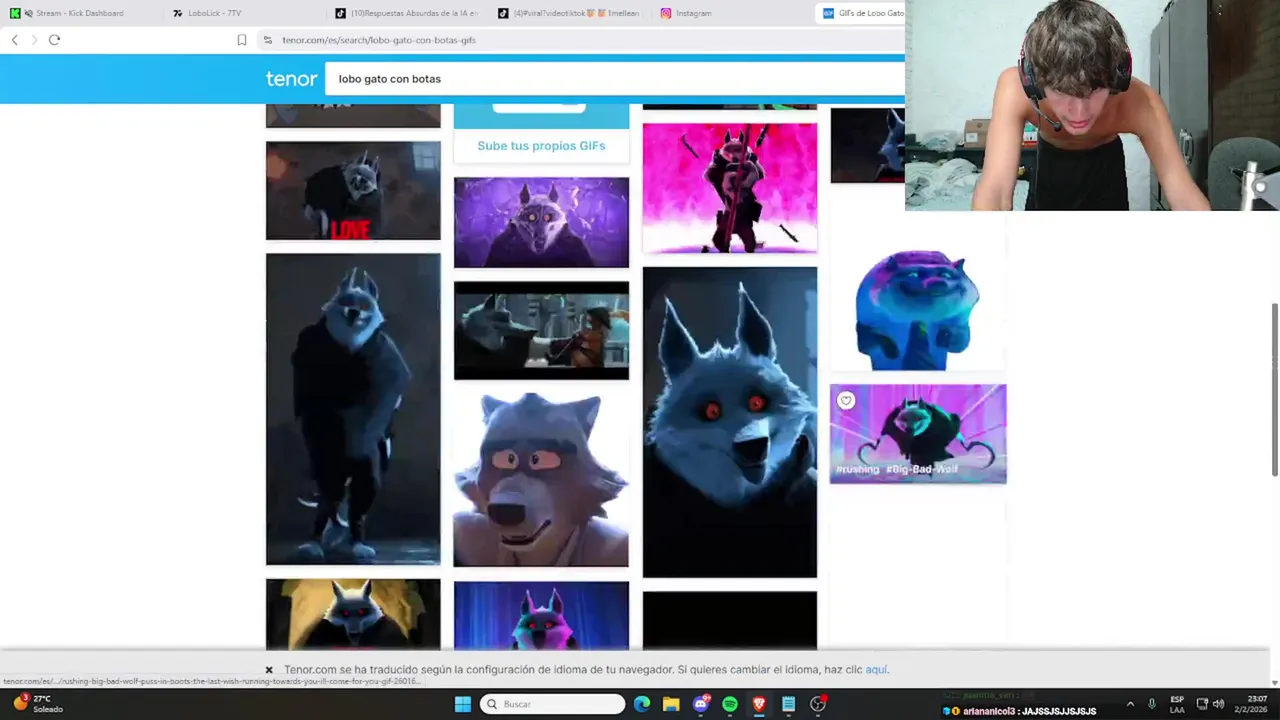Open File Explorer from the taskbar
The image size is (1280, 720).
[671, 704]
